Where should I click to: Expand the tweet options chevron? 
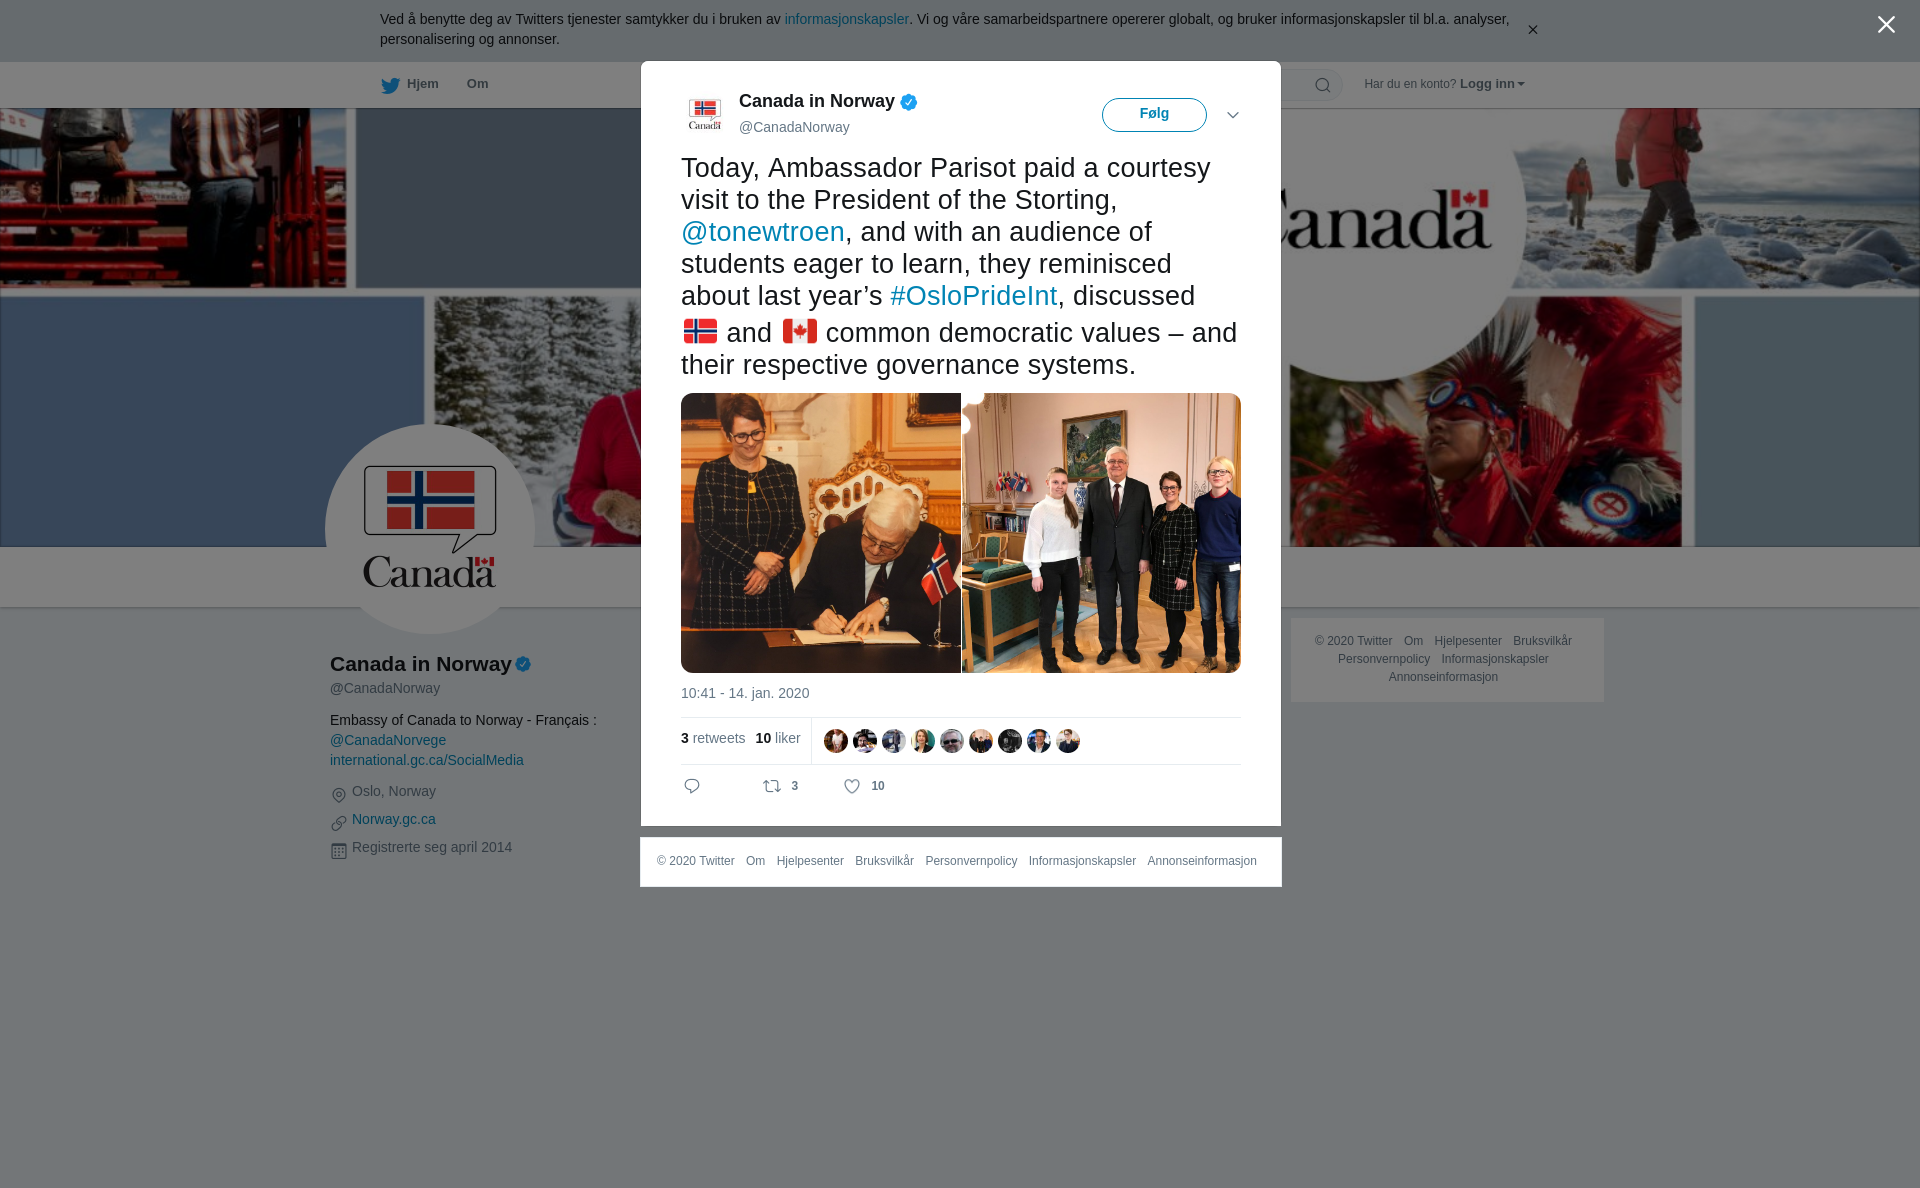1233,115
